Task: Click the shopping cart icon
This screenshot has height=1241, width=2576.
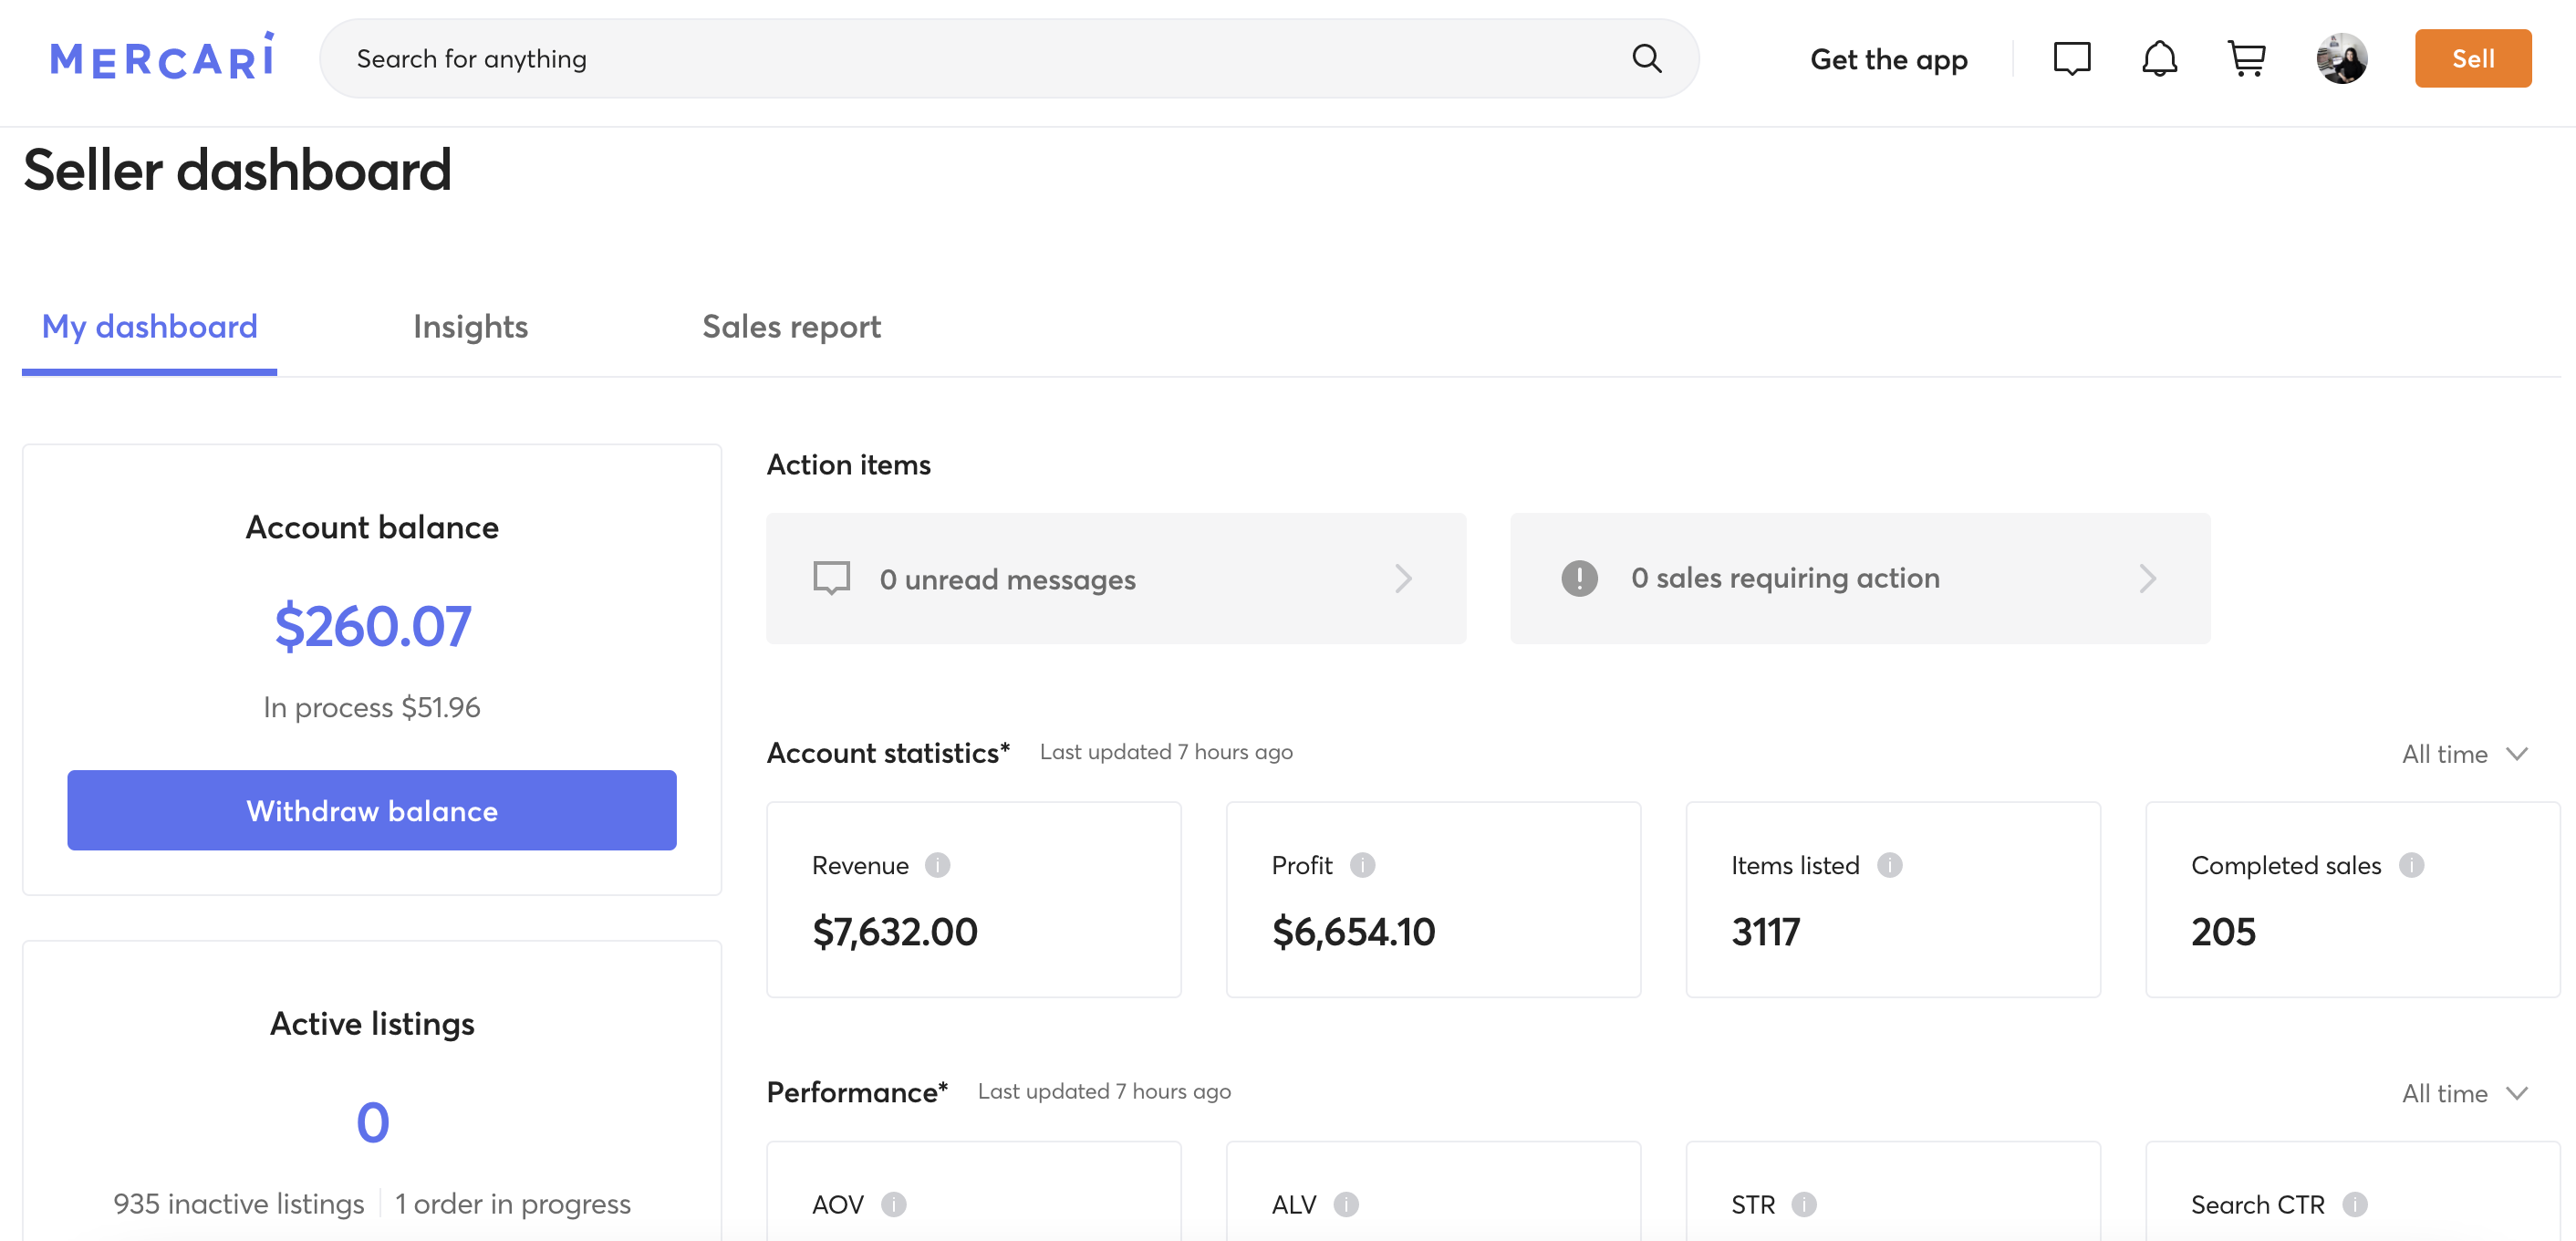Action: pos(2248,57)
